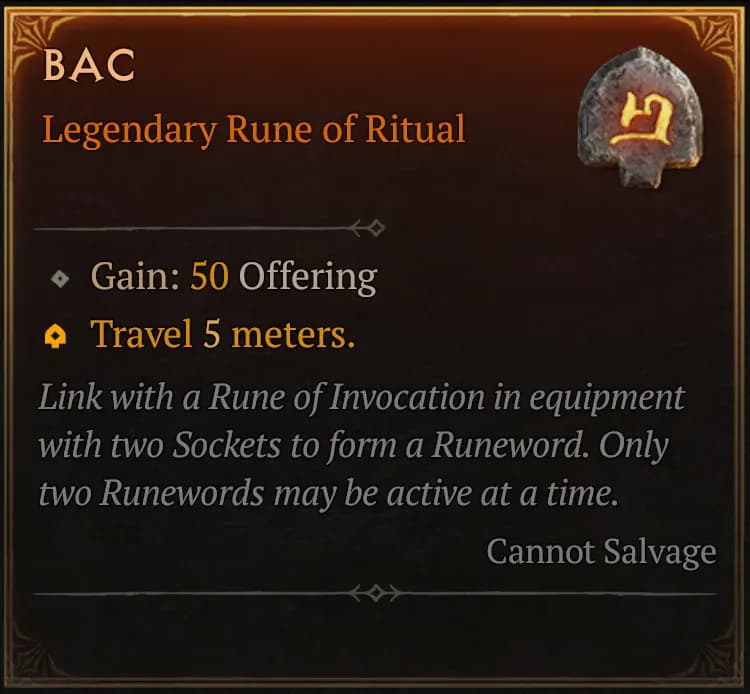This screenshot has height=694, width=750.
Task: Click the two Runewords may be active line
Action: [328, 494]
